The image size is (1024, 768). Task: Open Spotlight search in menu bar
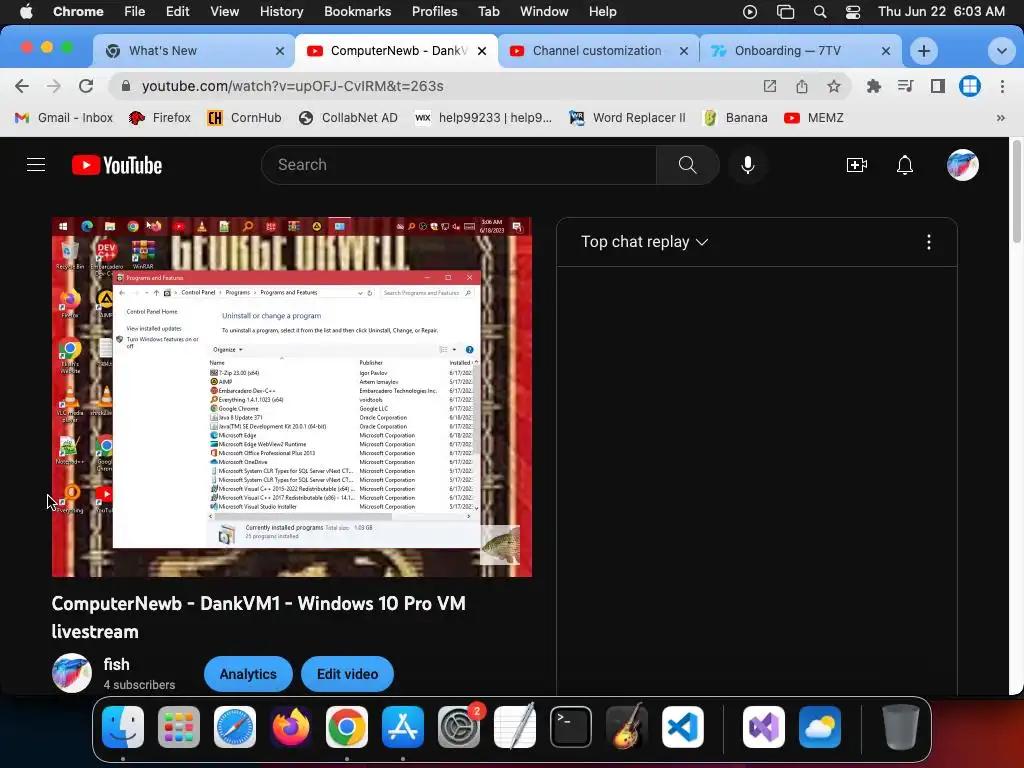(820, 12)
